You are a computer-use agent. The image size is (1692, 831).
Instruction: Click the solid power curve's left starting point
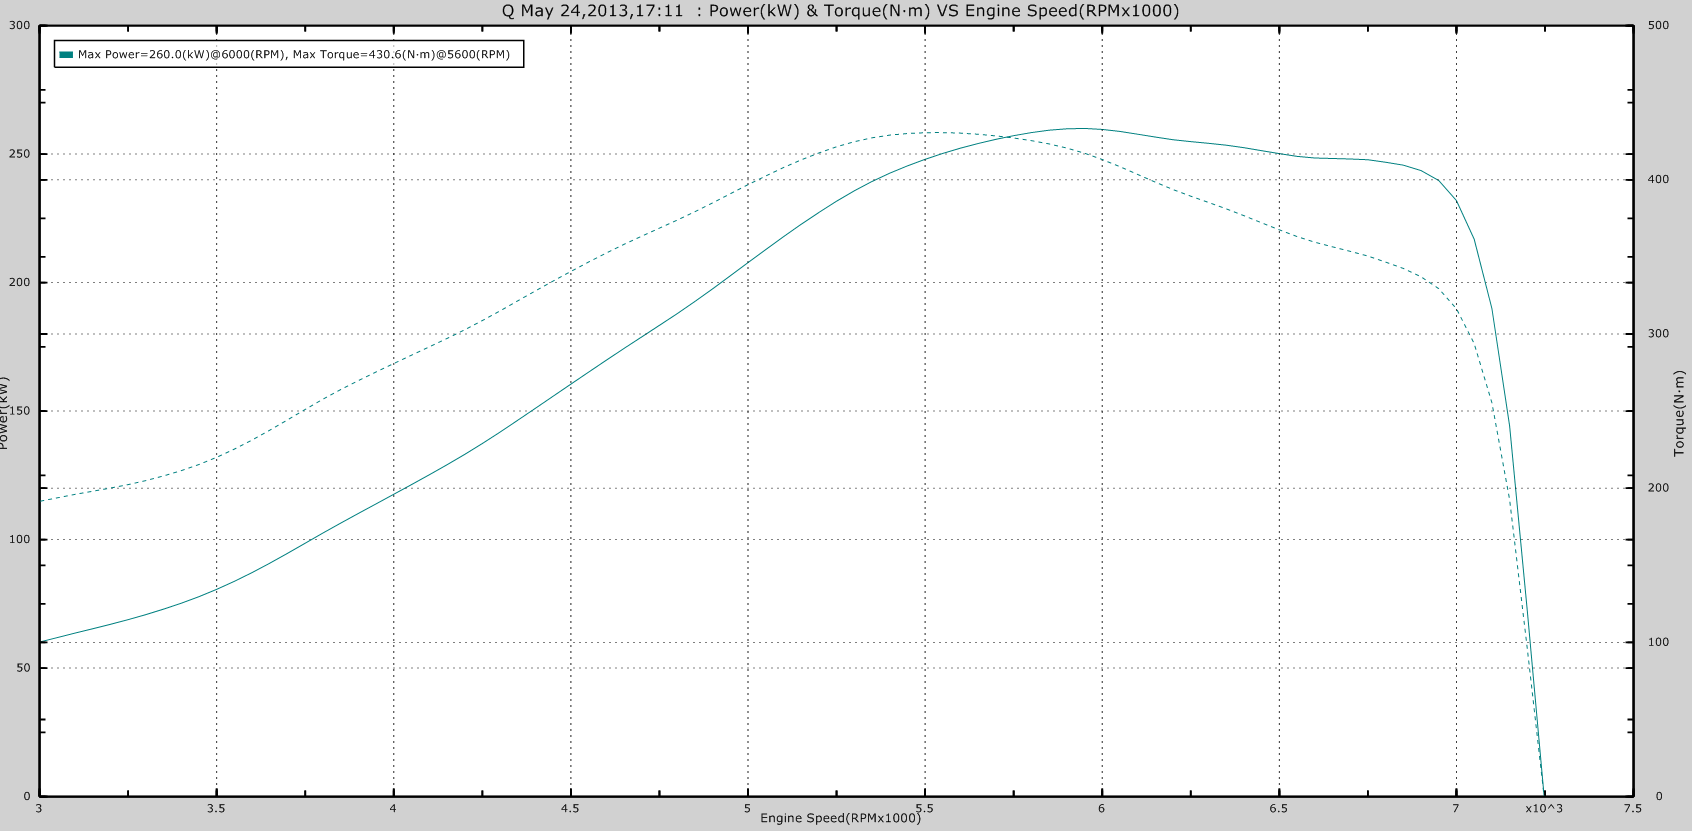41,642
